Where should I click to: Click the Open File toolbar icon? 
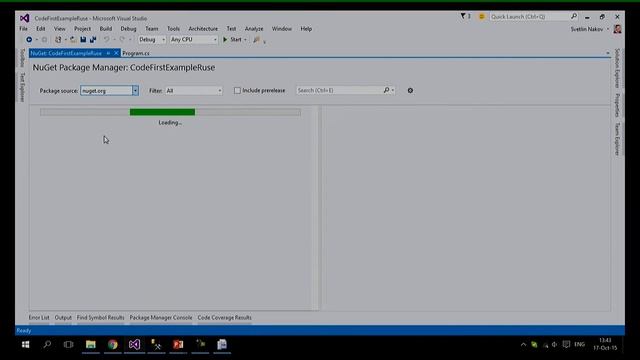73,40
